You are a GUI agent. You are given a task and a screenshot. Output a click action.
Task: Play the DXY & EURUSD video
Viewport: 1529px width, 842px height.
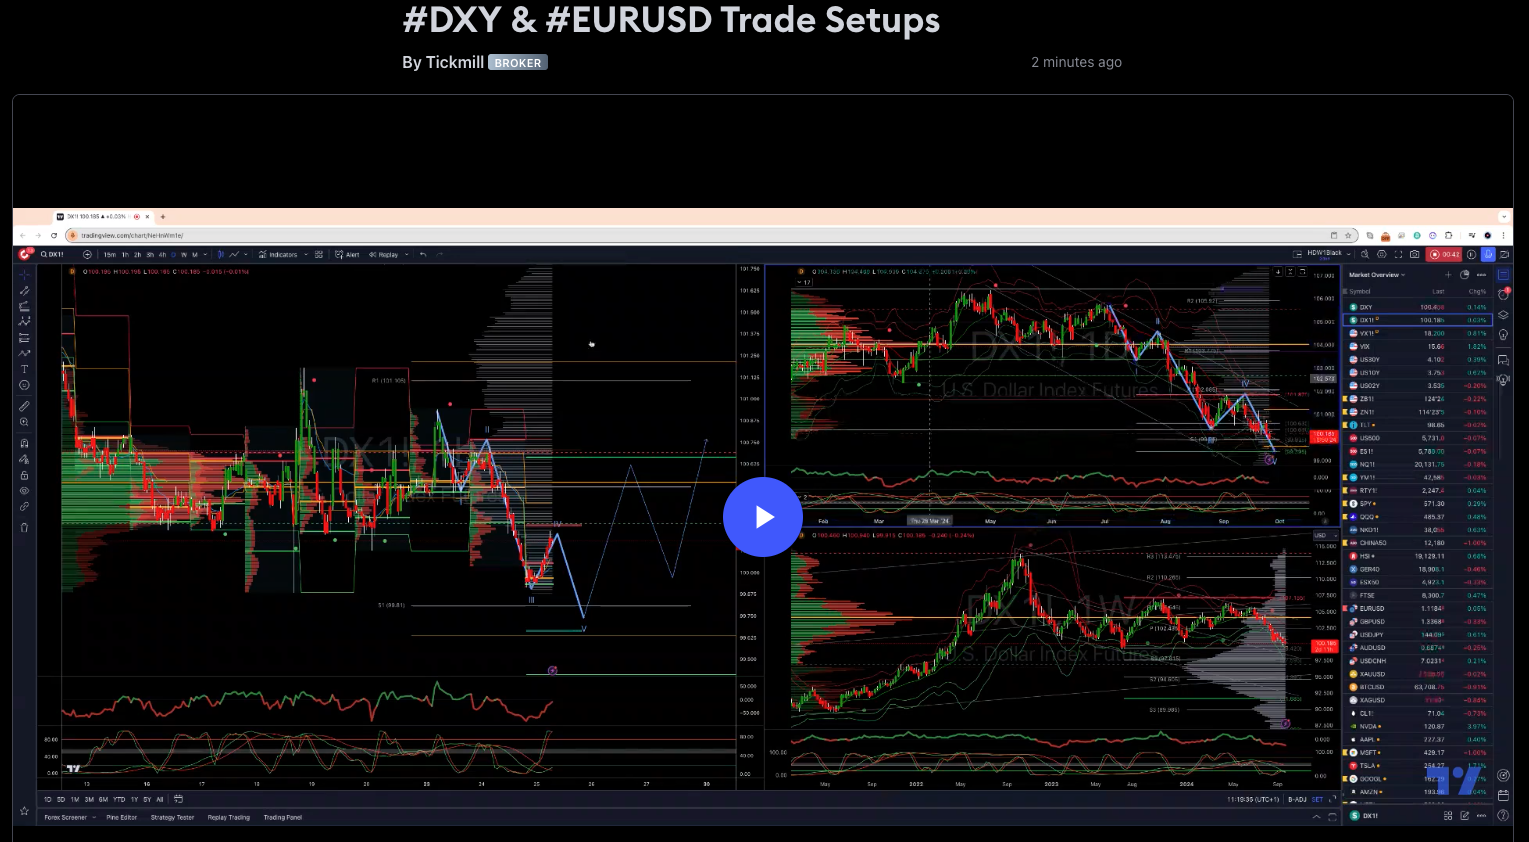(x=763, y=517)
